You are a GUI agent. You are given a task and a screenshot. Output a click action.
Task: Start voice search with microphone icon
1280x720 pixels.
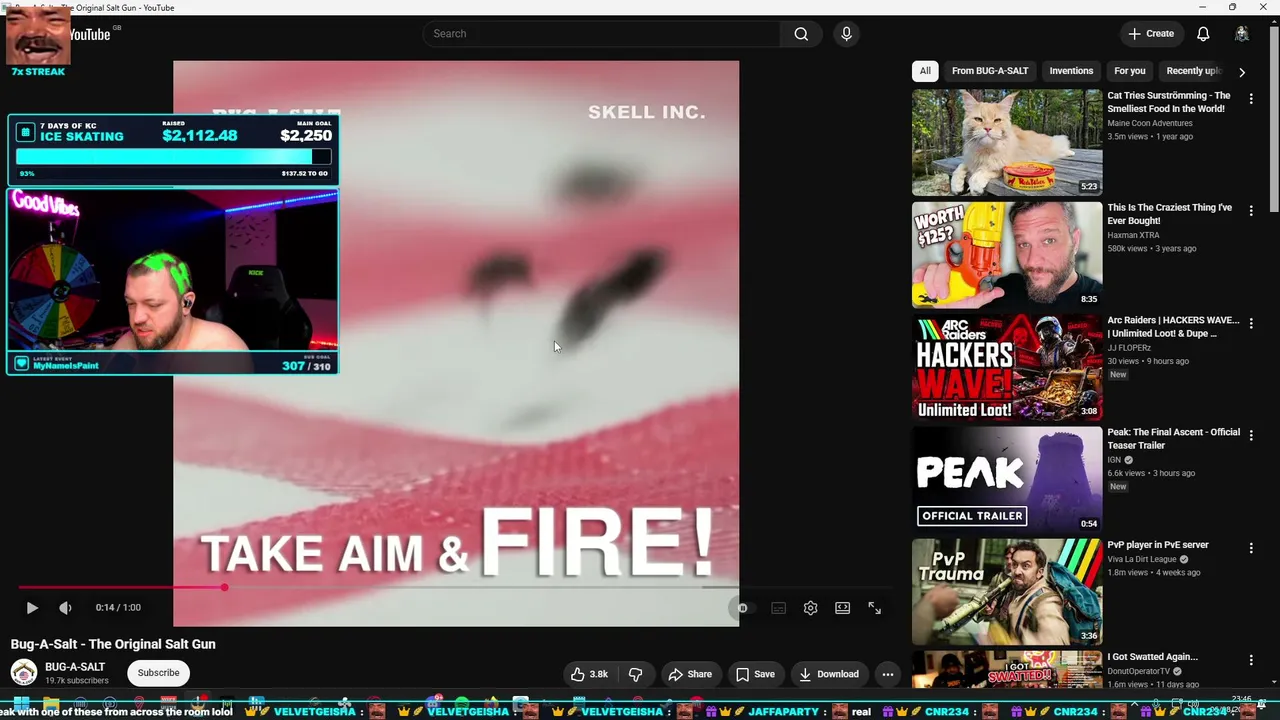(x=846, y=34)
